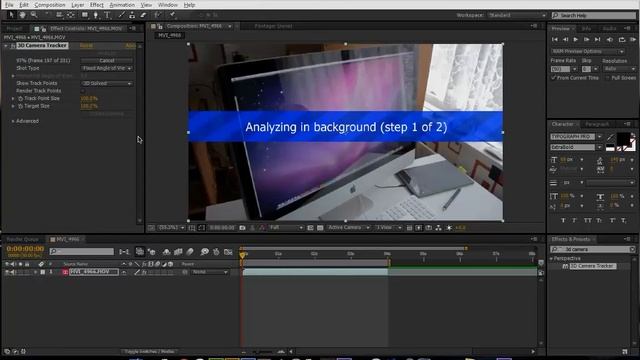This screenshot has height=360, width=640.
Task: Select the Hand tool
Action: click(x=22, y=15)
